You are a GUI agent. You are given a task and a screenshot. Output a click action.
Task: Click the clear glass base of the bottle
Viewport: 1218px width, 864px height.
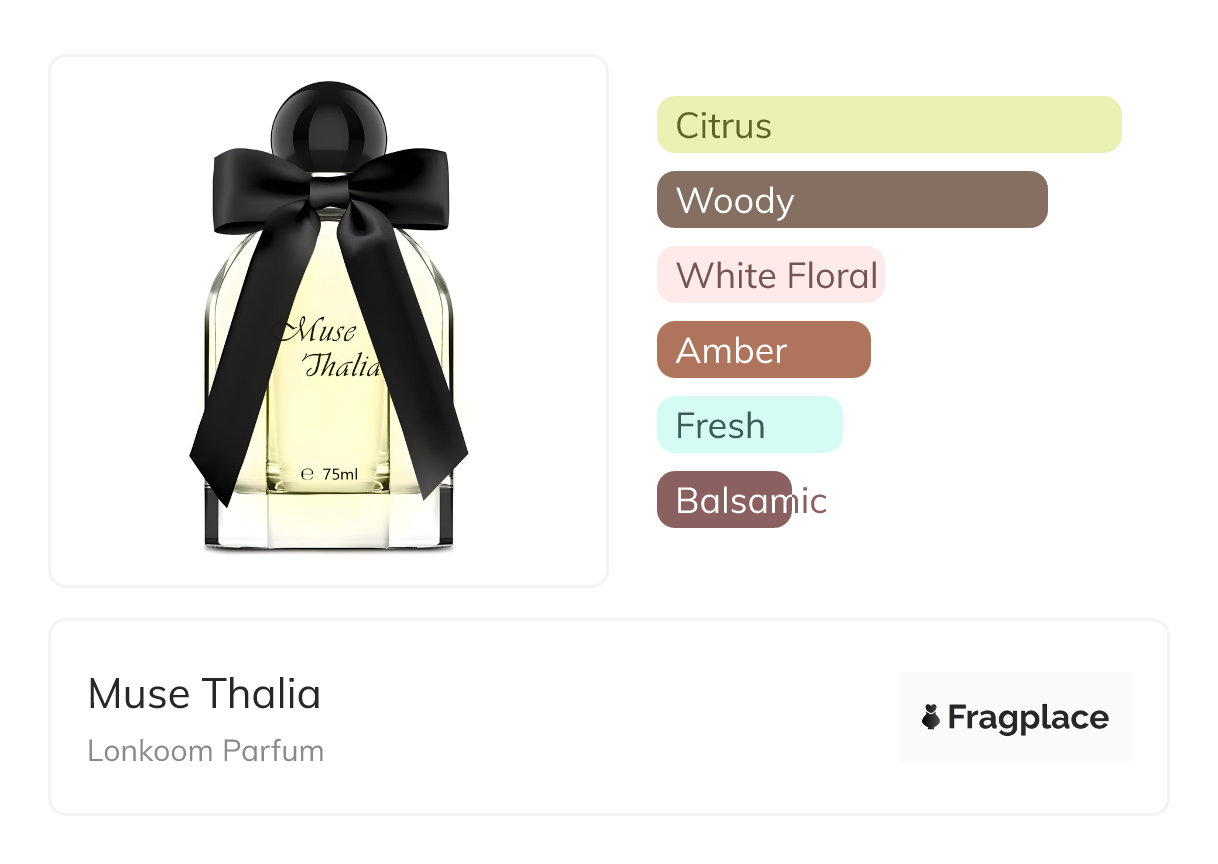tap(329, 525)
